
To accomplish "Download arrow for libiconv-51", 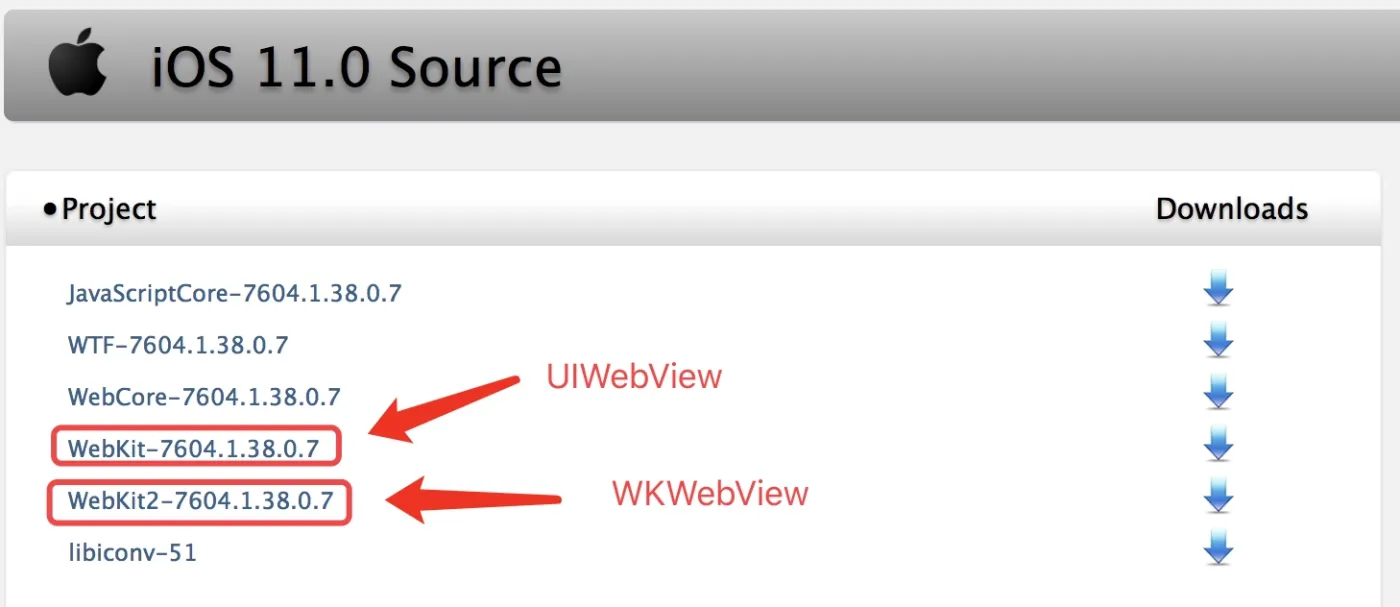I will click(1218, 550).
